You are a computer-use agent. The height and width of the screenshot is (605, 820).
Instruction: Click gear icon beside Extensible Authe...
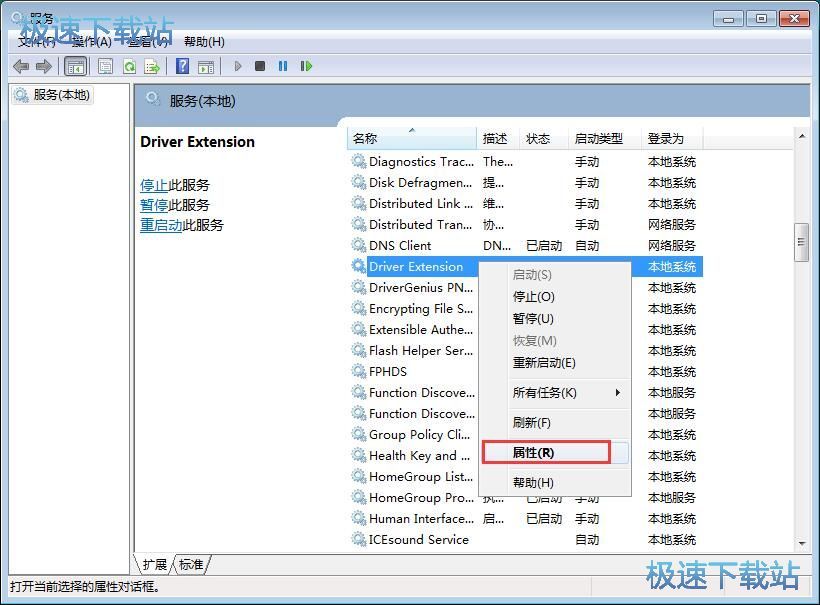tap(358, 329)
